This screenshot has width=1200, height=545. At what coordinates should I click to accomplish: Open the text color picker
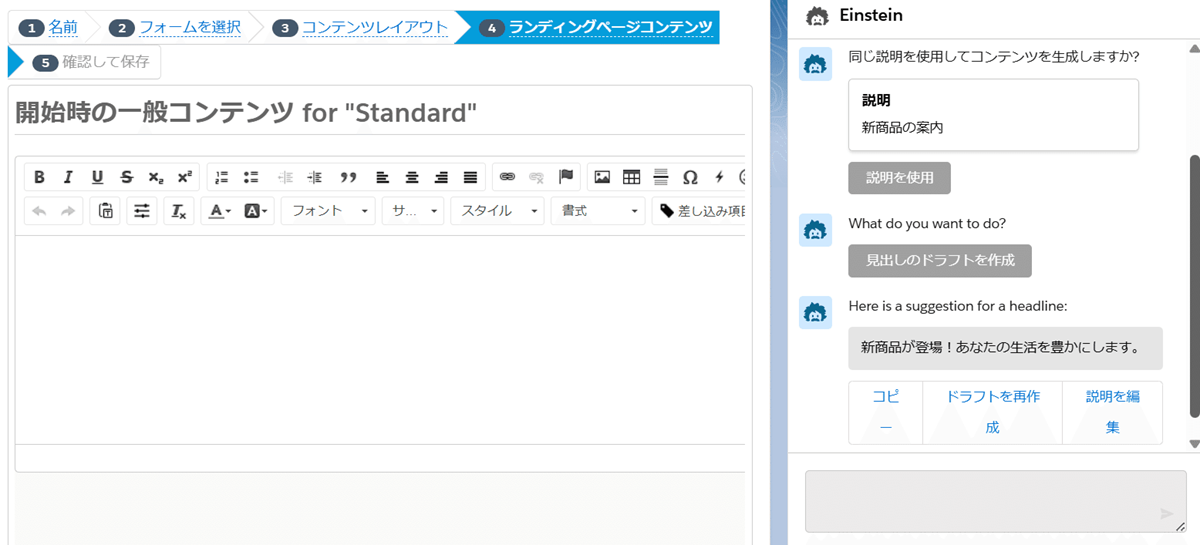point(219,211)
